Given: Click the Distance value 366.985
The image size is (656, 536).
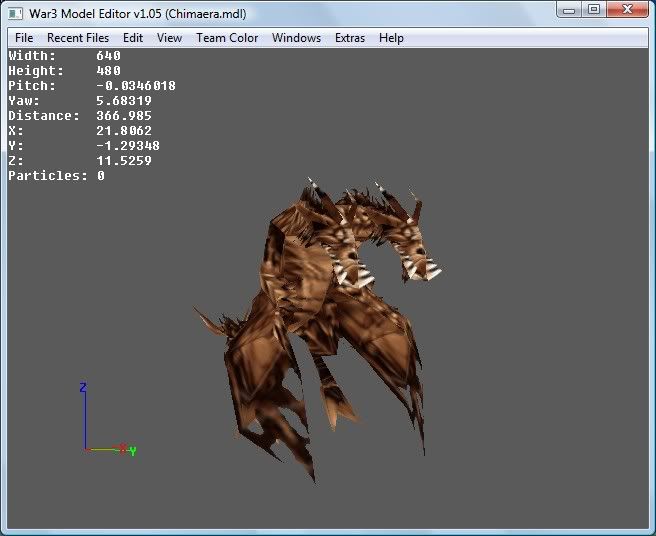Looking at the screenshot, I should click(124, 115).
